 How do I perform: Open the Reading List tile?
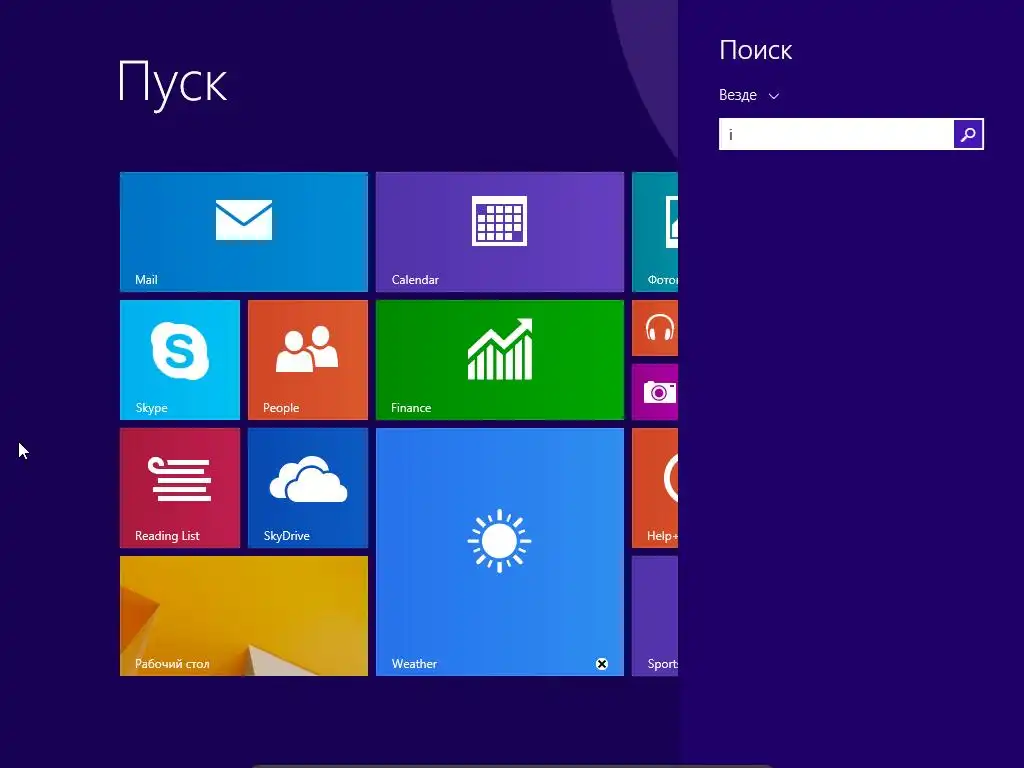point(180,488)
